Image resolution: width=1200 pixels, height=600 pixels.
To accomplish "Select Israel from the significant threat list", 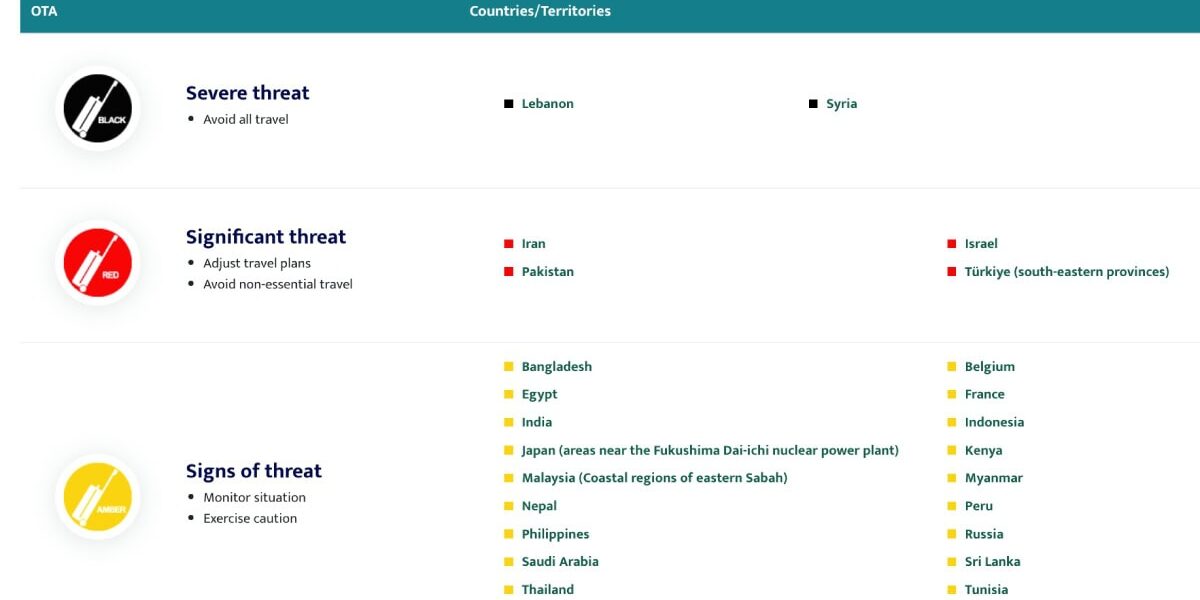I will coord(982,243).
